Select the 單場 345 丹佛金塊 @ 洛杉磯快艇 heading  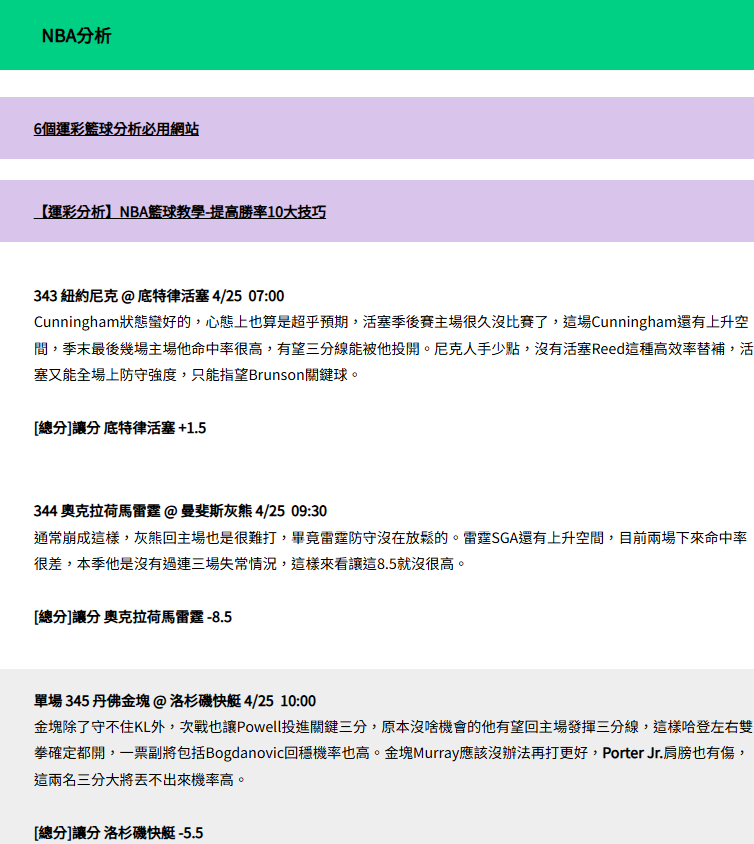click(175, 701)
